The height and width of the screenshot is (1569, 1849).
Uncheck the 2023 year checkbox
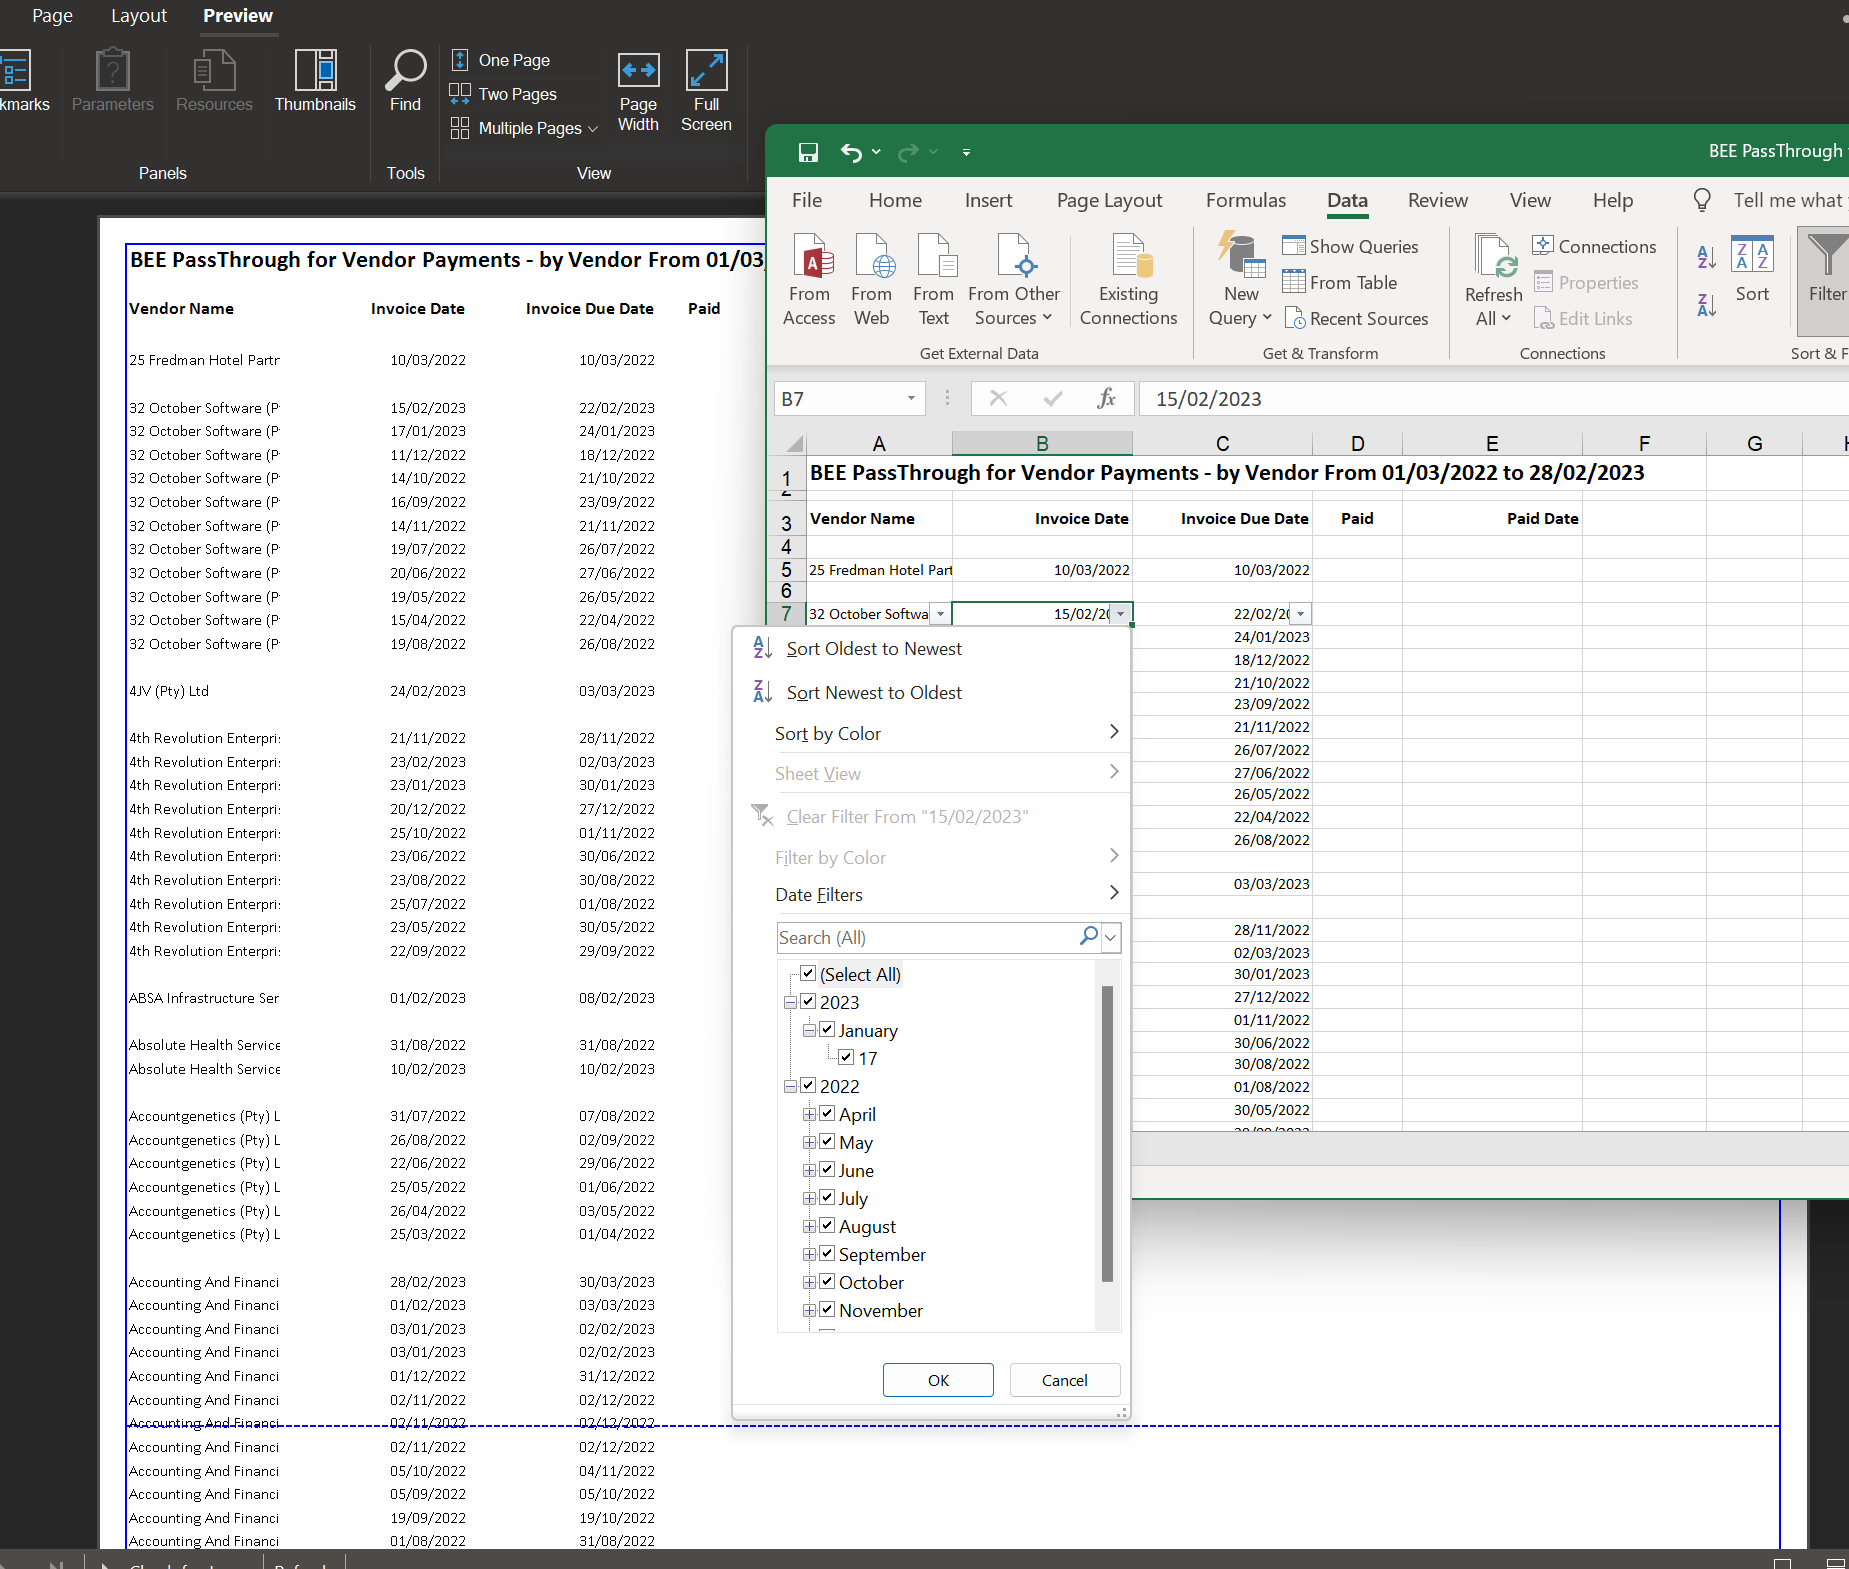[x=808, y=1001]
